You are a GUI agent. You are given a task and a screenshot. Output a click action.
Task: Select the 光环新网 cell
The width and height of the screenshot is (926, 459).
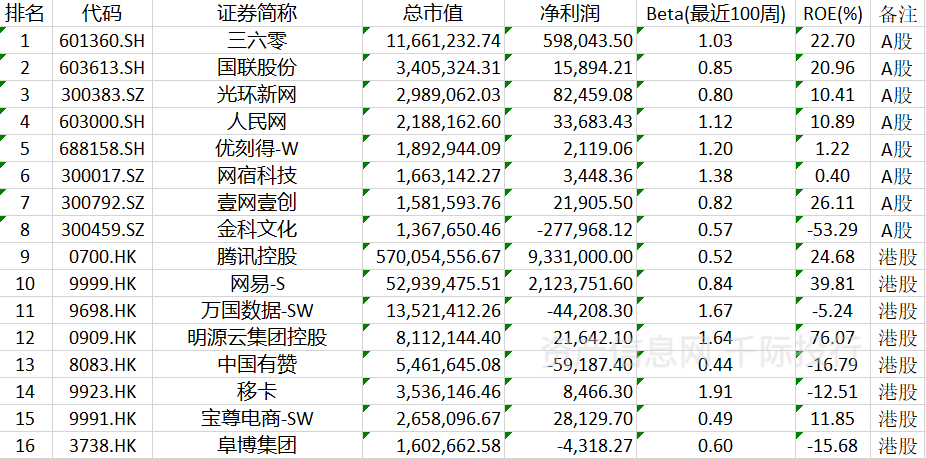tap(257, 95)
